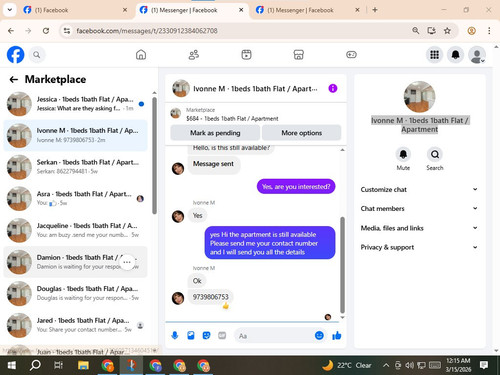
Task: Select Ivonne M conversation in list
Action: coord(75,135)
